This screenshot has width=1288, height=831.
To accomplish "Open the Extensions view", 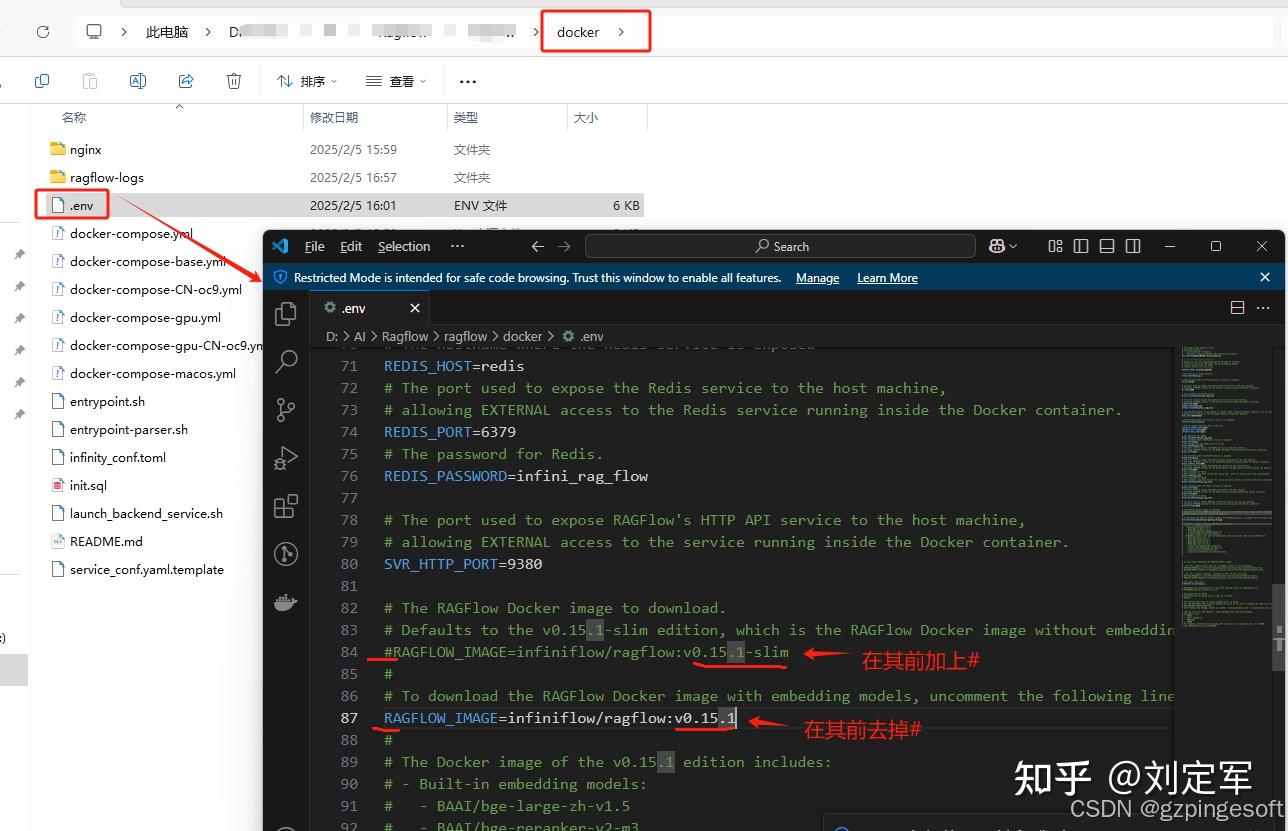I will 286,506.
